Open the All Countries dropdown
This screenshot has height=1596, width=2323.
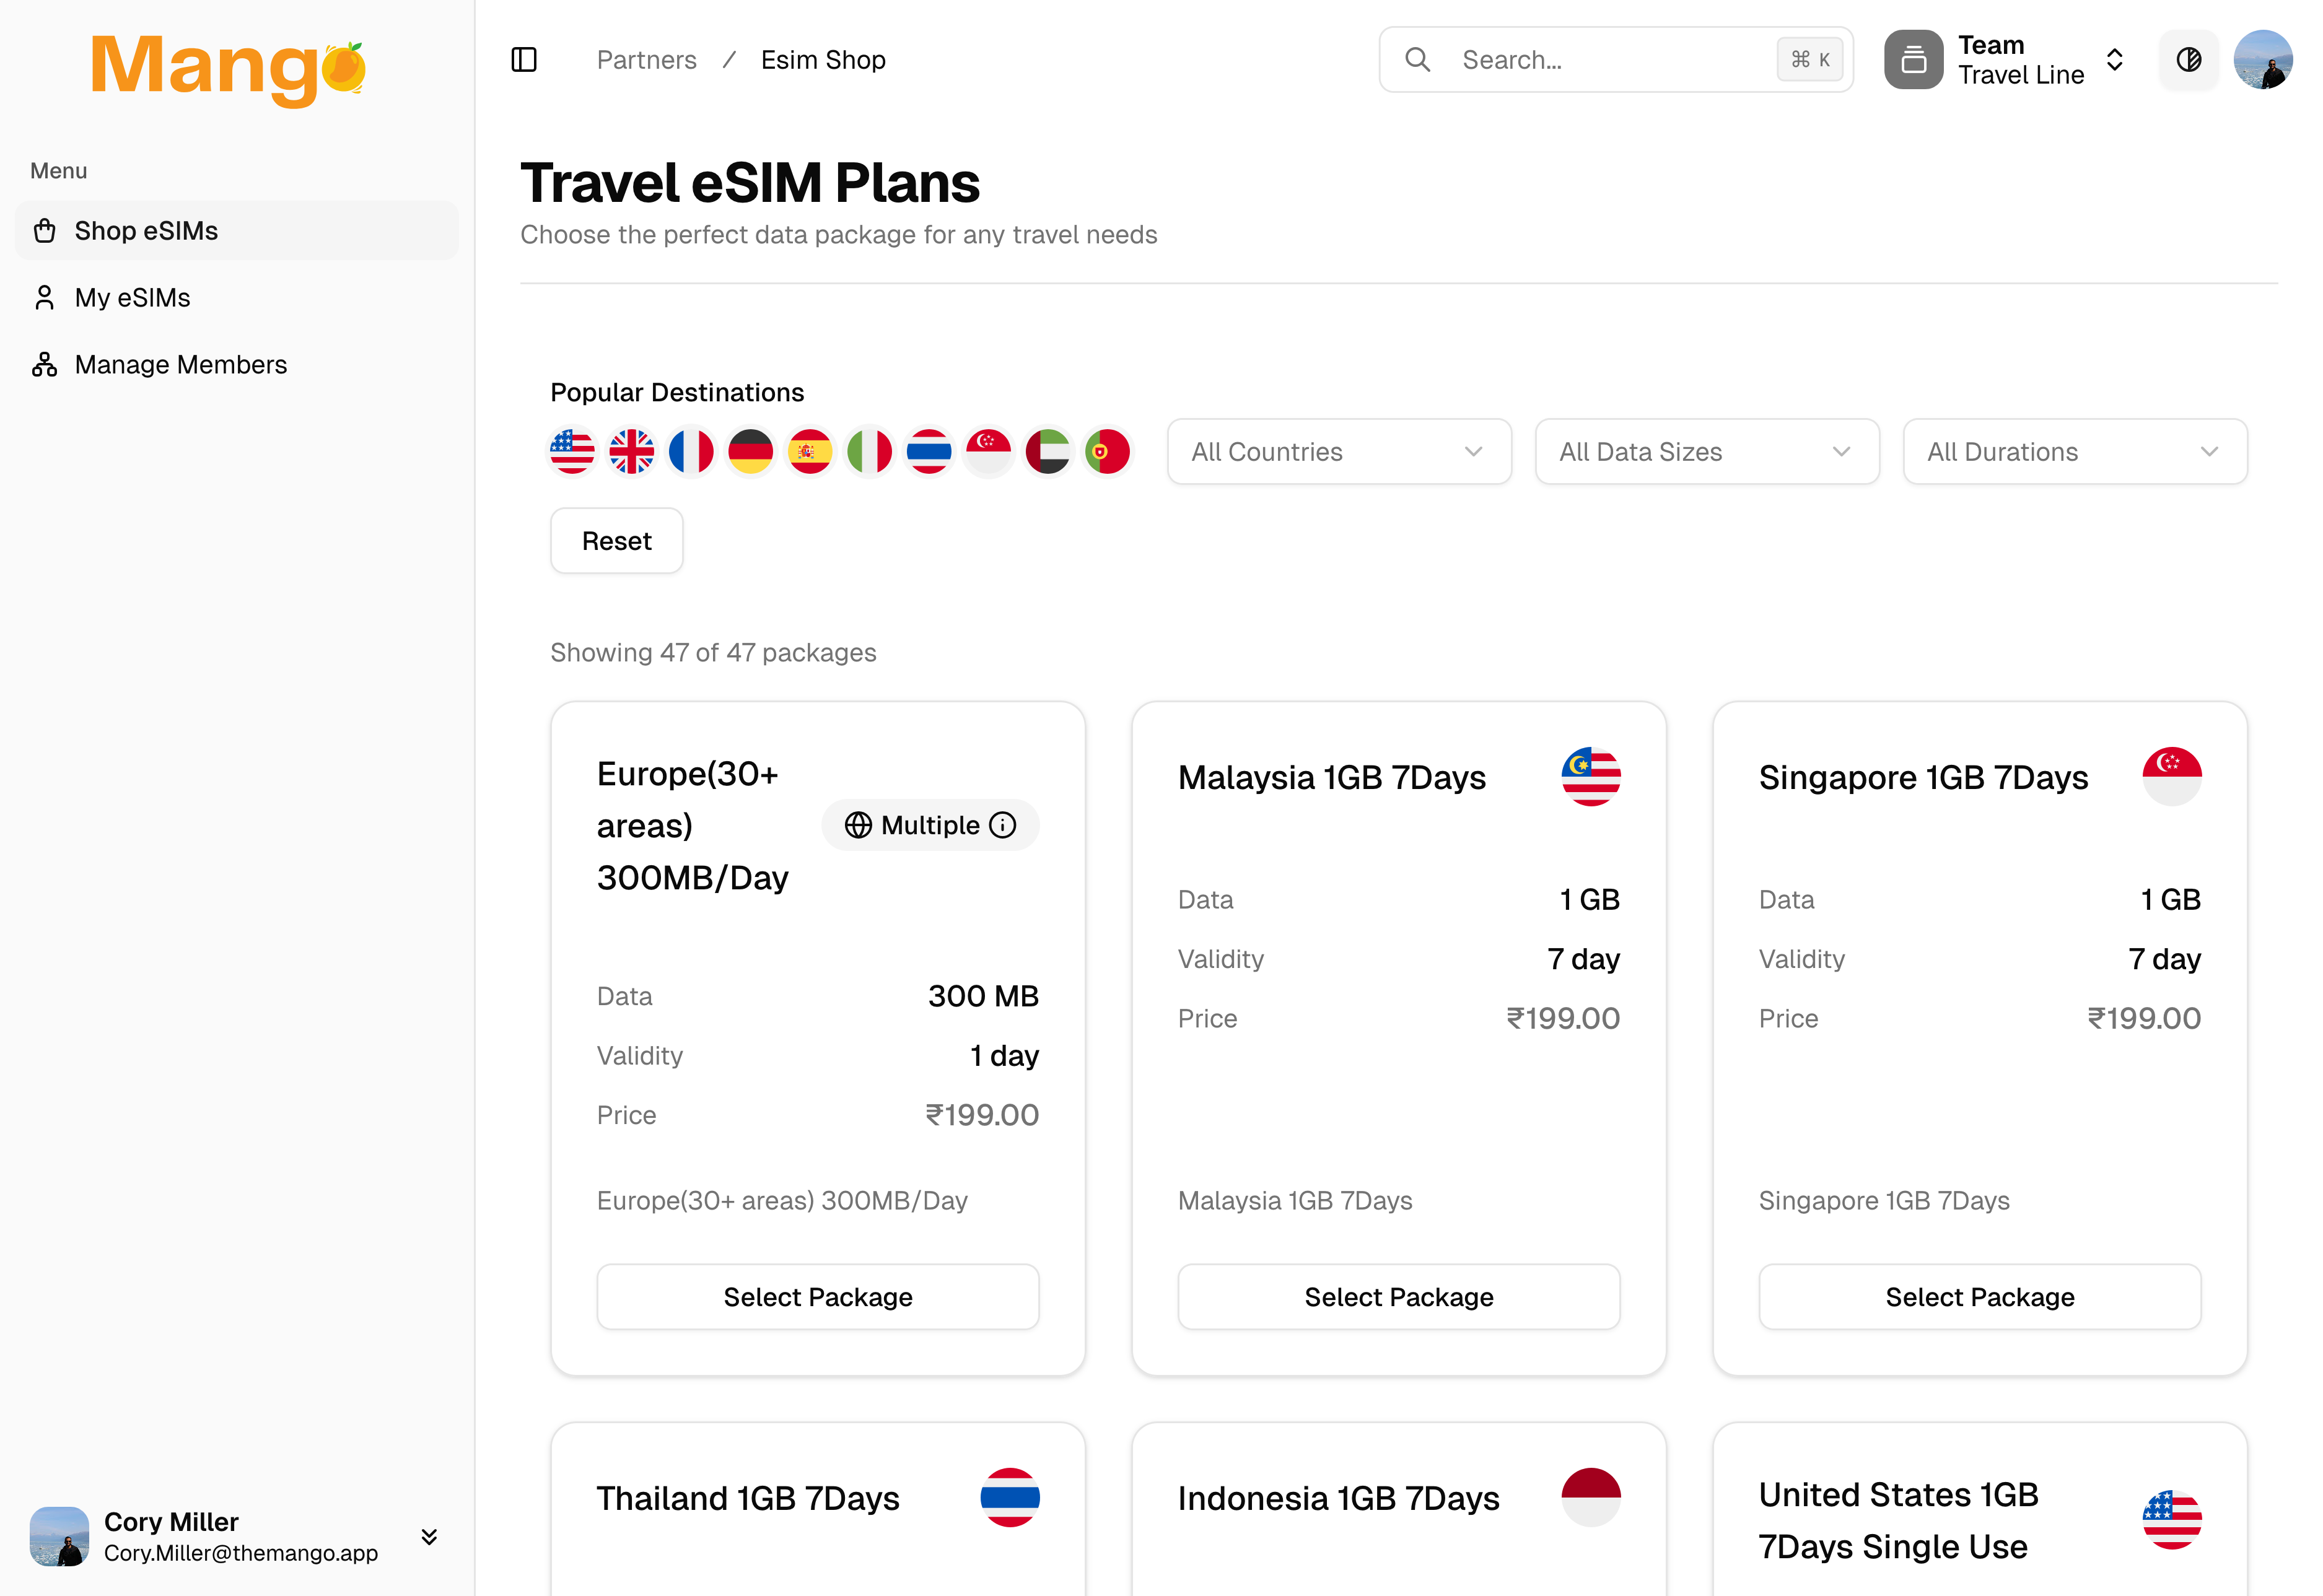click(x=1339, y=452)
